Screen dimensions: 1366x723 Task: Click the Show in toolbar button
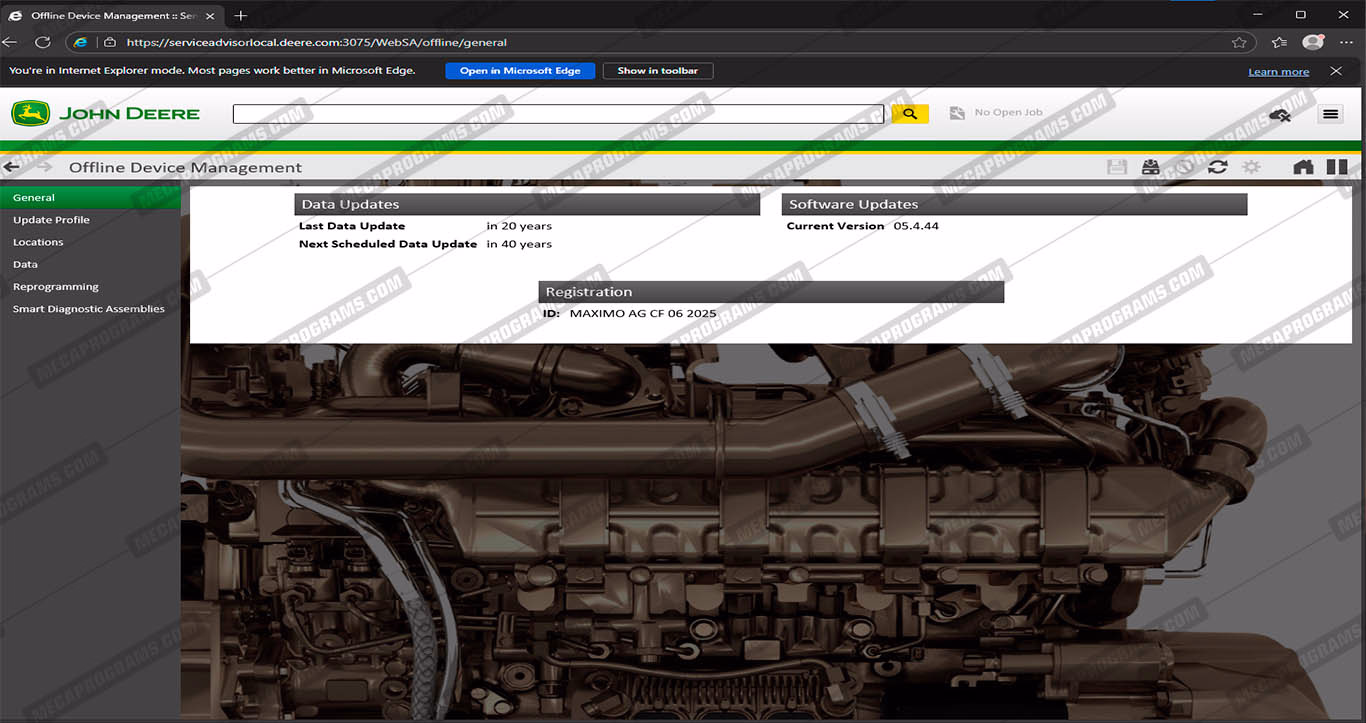[657, 71]
